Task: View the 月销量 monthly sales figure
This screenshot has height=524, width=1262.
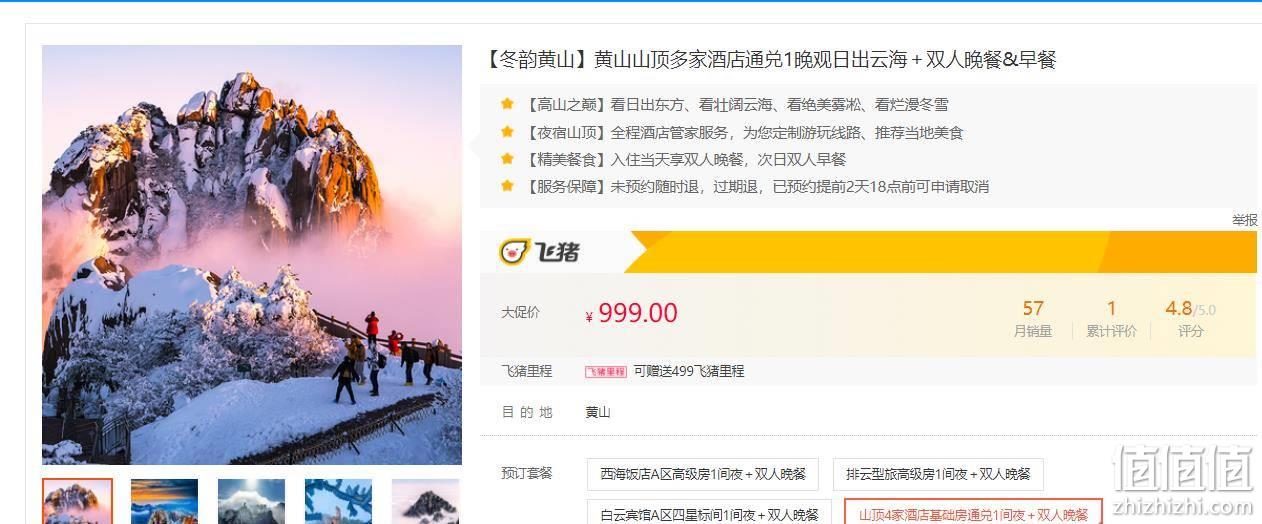Action: (x=1033, y=318)
